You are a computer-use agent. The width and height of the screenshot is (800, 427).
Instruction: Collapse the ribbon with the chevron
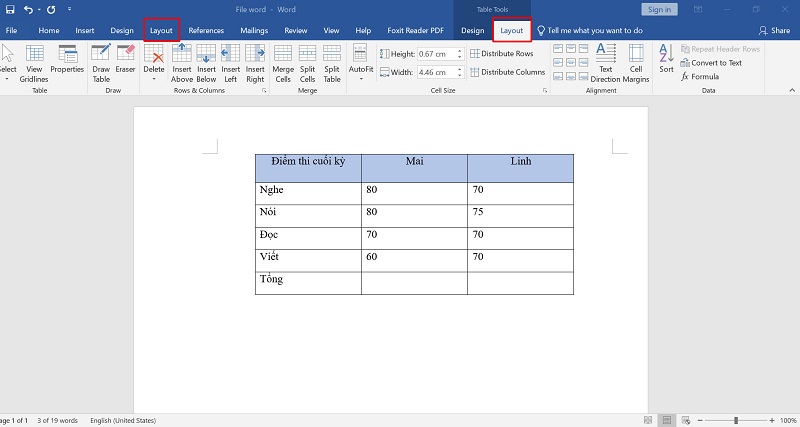(x=792, y=90)
